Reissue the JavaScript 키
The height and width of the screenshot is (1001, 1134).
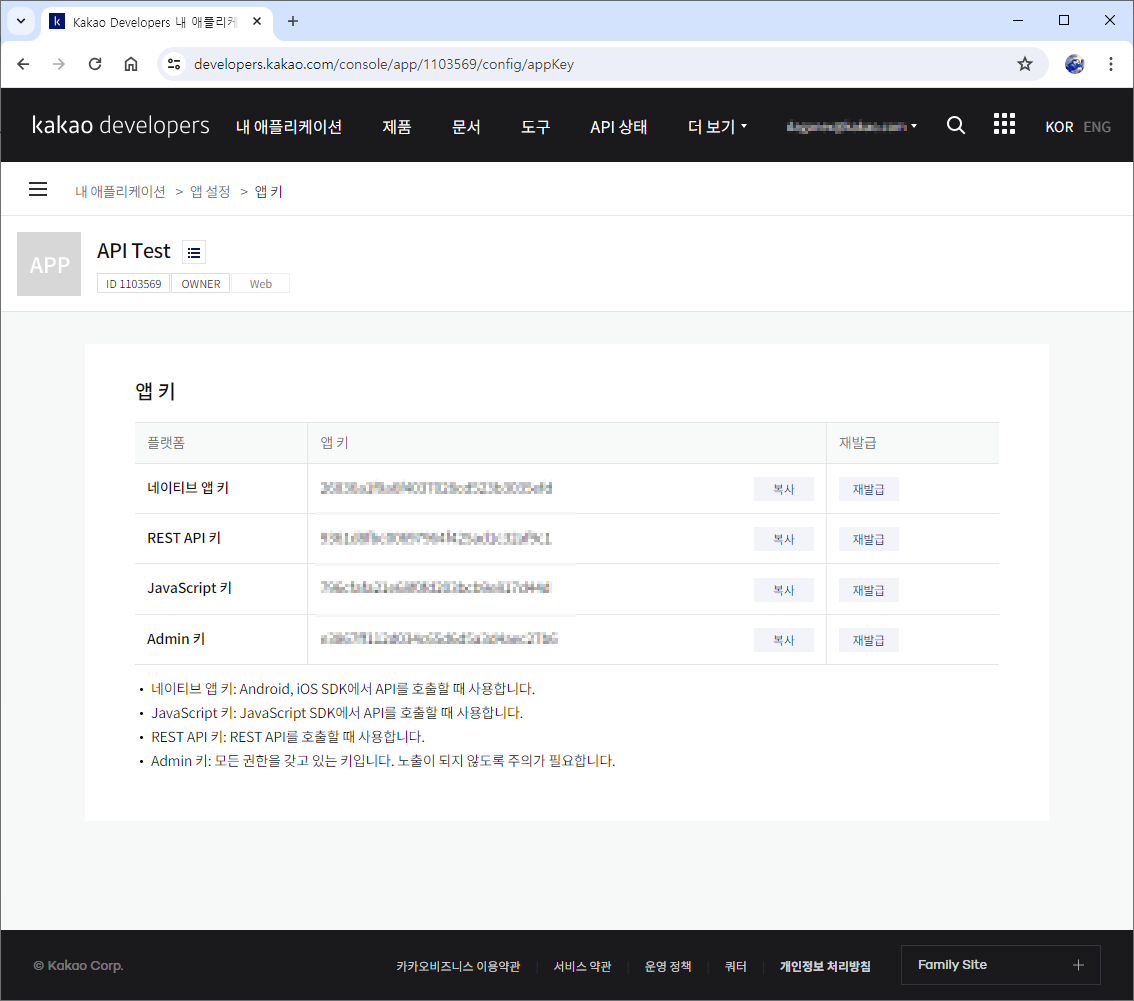869,590
